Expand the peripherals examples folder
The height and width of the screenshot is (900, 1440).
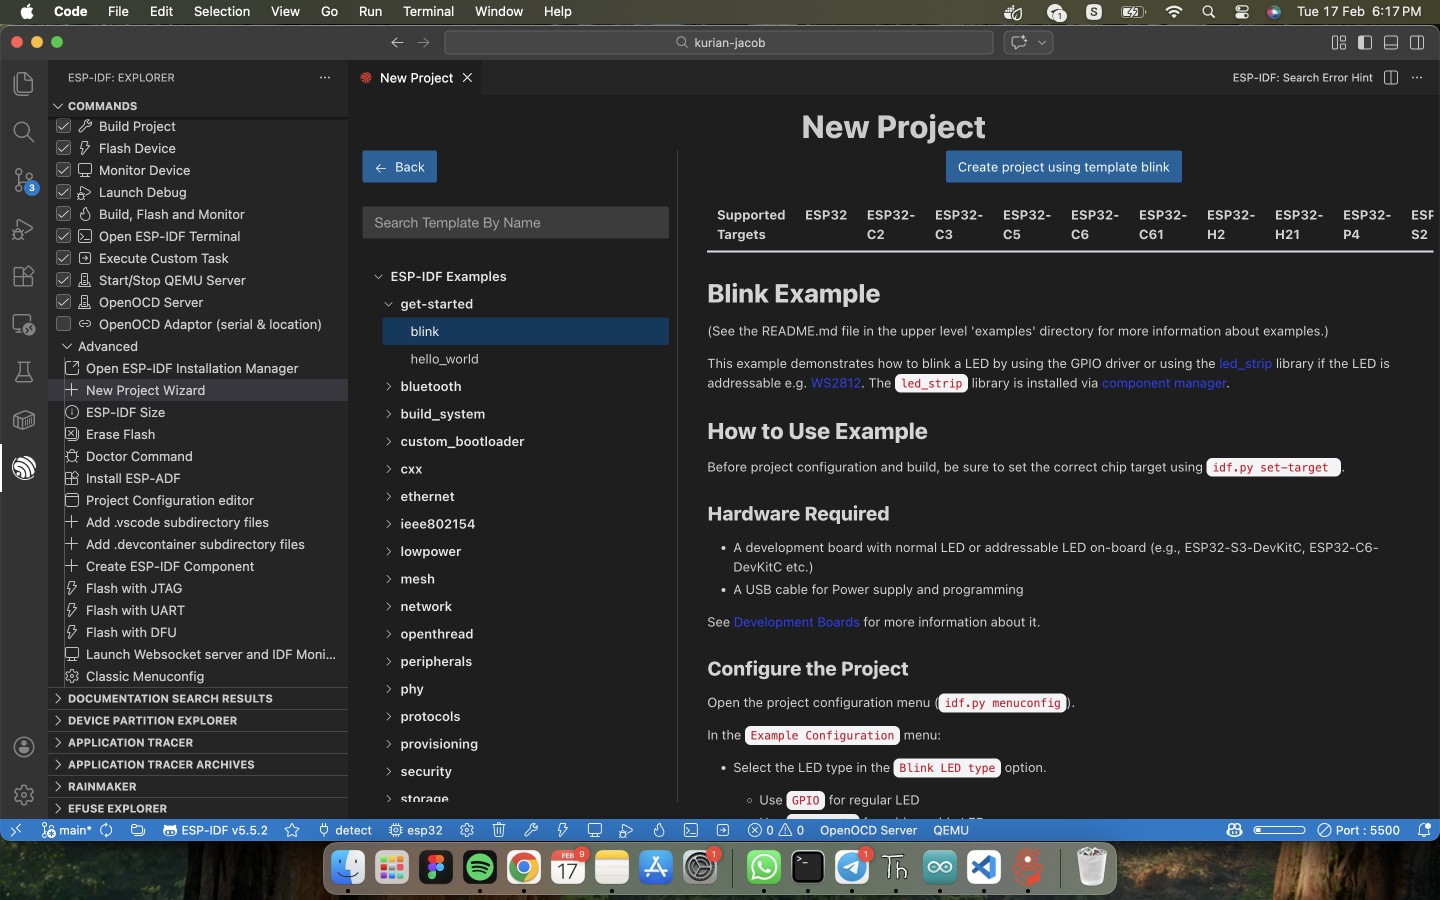pyautogui.click(x=435, y=661)
